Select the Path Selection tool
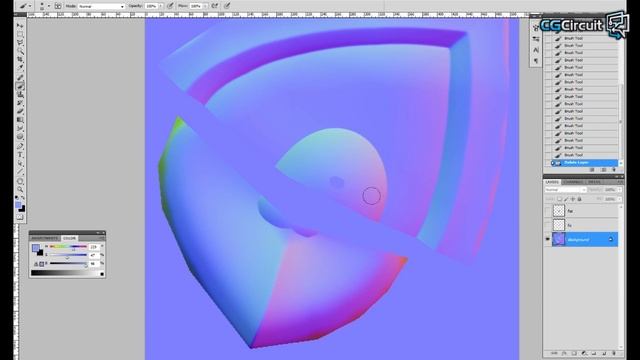This screenshot has width=640, height=360. (x=20, y=164)
